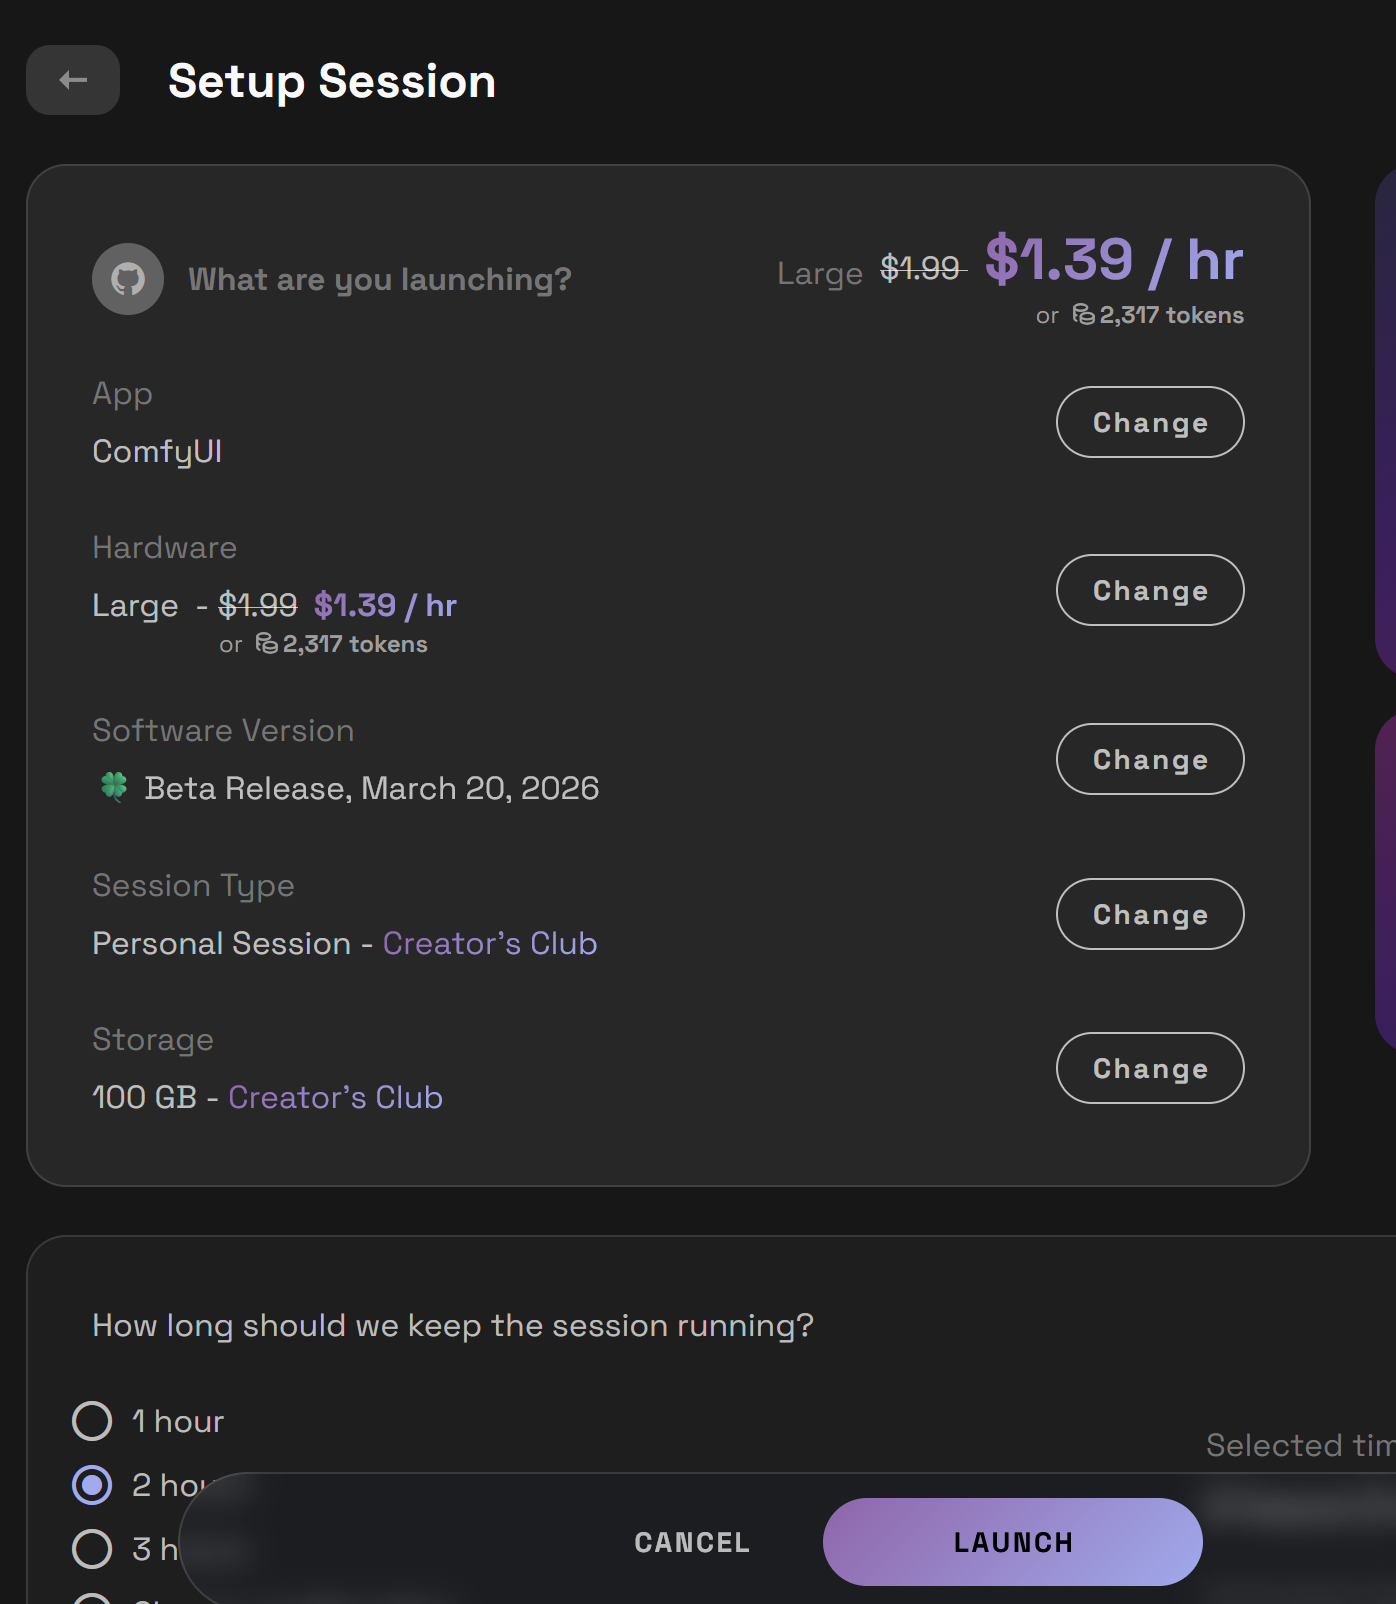Select the 3 hours session duration
This screenshot has height=1604, width=1396.
pyautogui.click(x=92, y=1549)
